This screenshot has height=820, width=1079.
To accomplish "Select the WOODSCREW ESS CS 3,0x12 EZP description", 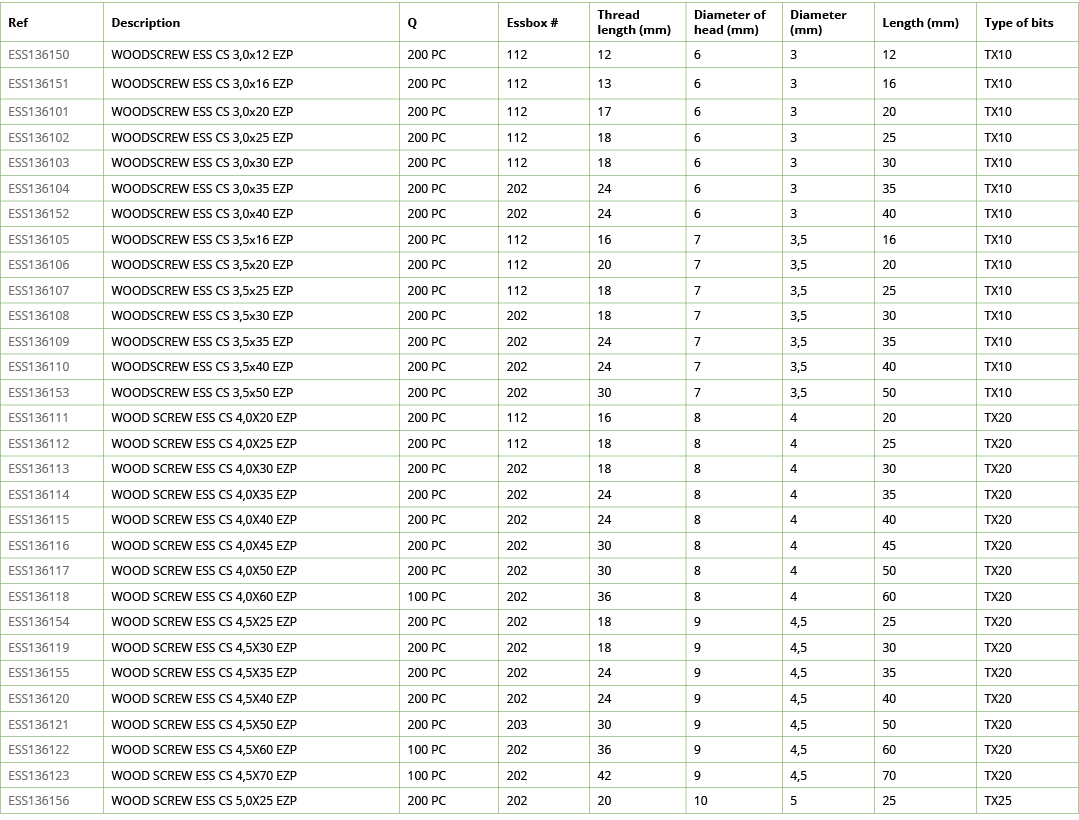I will 200,55.
